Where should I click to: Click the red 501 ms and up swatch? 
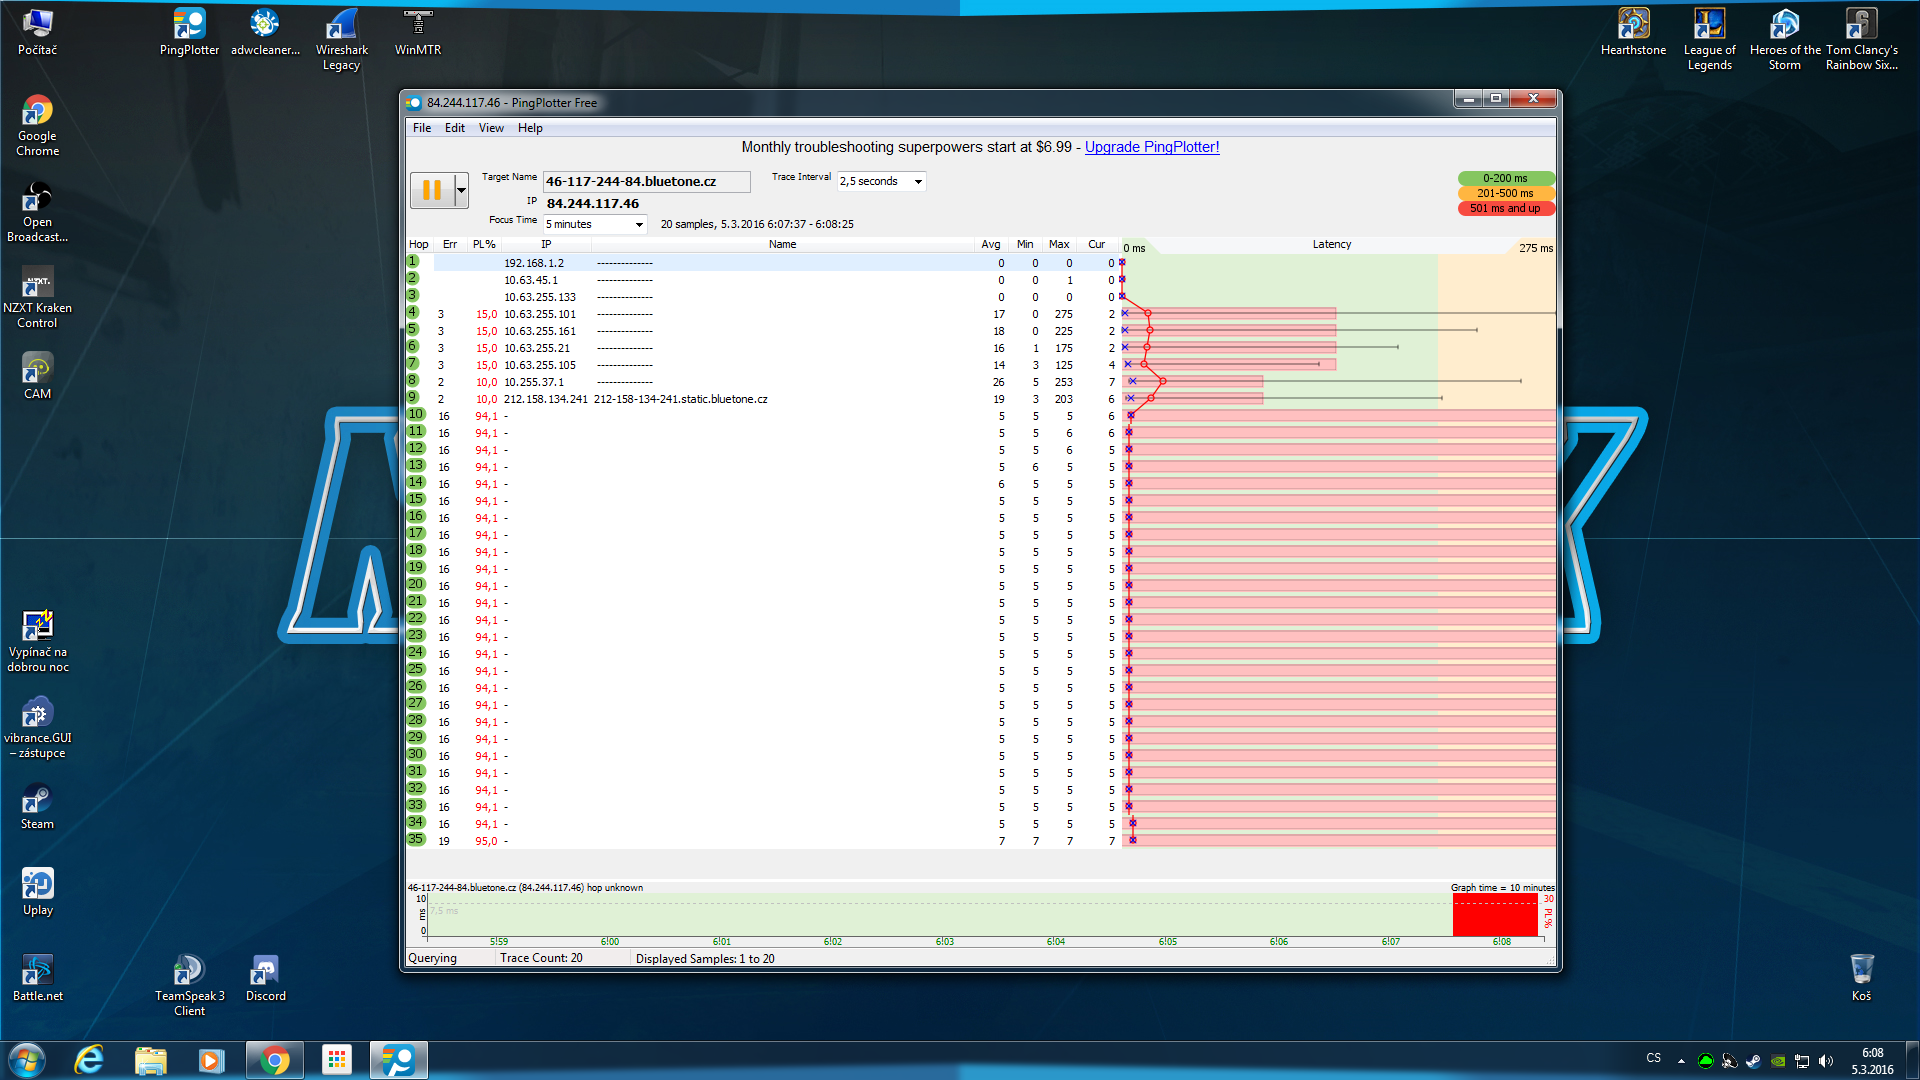(1505, 208)
